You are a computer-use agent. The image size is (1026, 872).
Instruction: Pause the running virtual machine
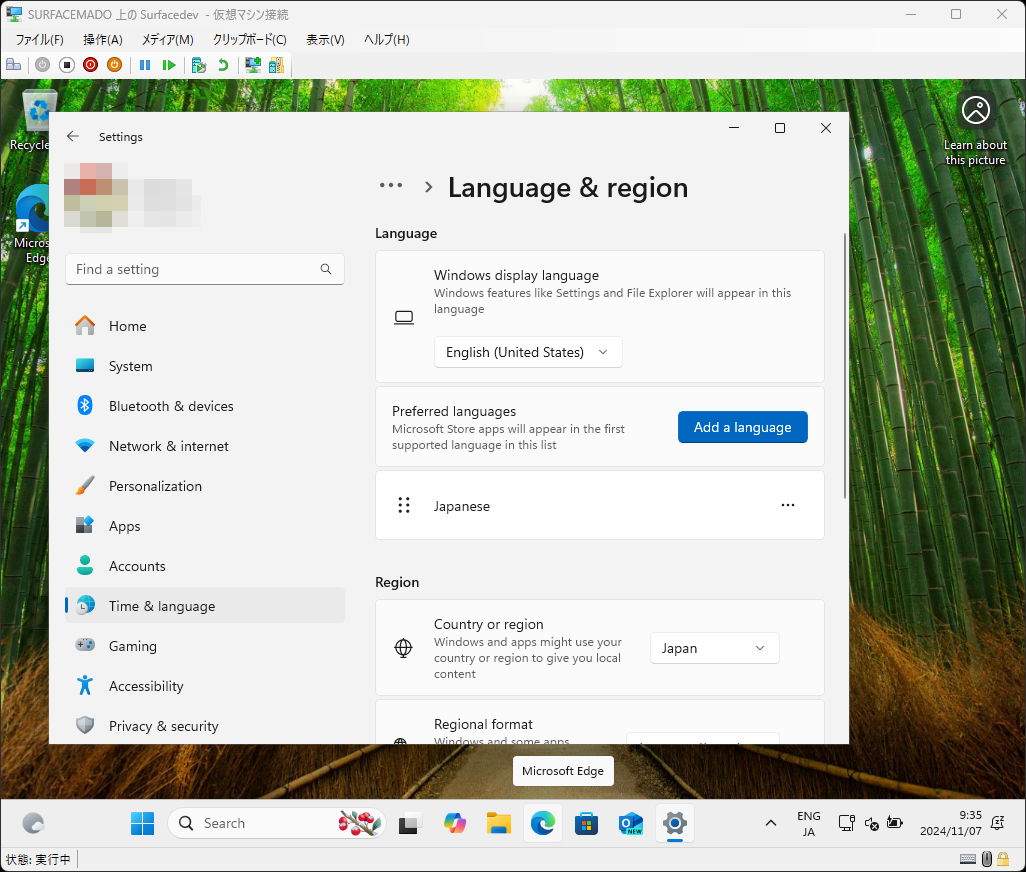pos(144,64)
